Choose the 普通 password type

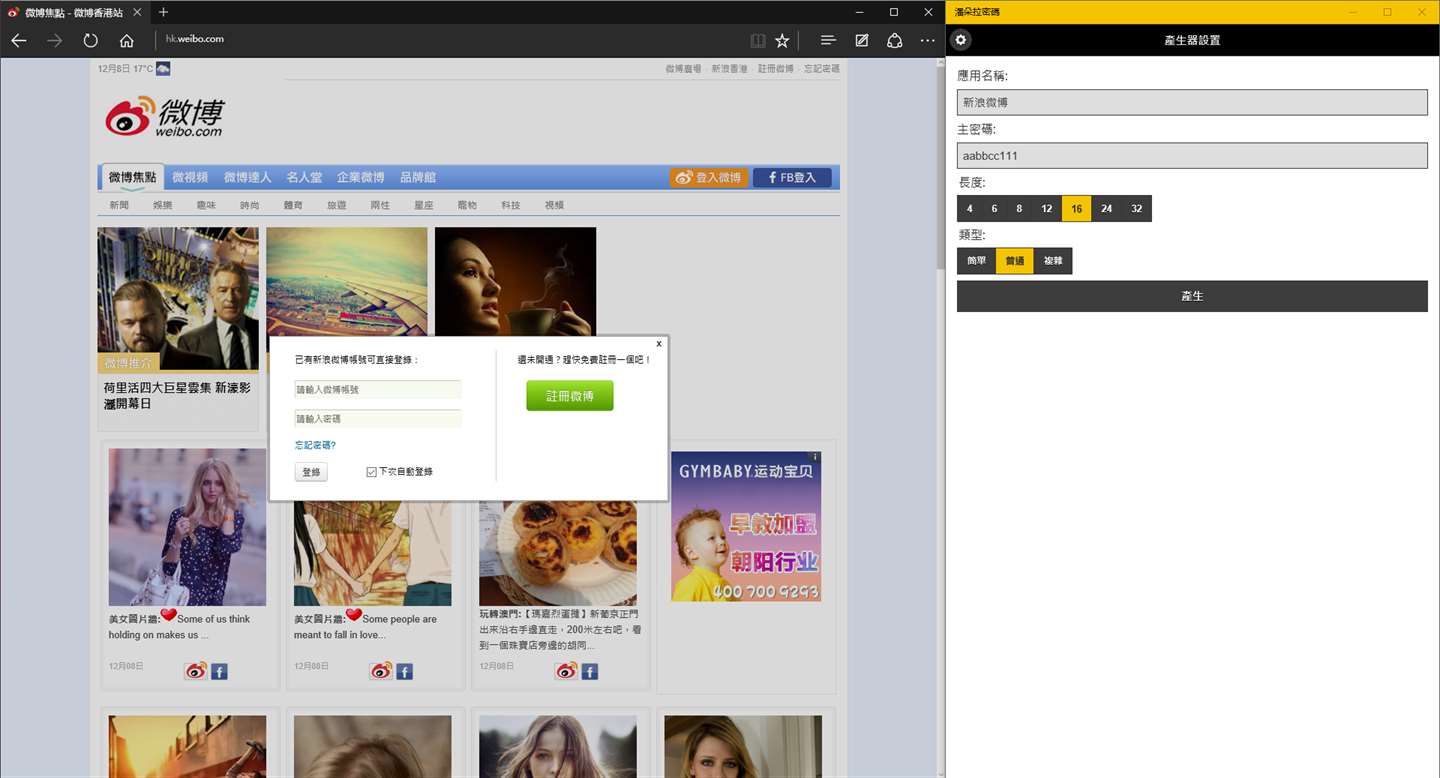point(1014,261)
